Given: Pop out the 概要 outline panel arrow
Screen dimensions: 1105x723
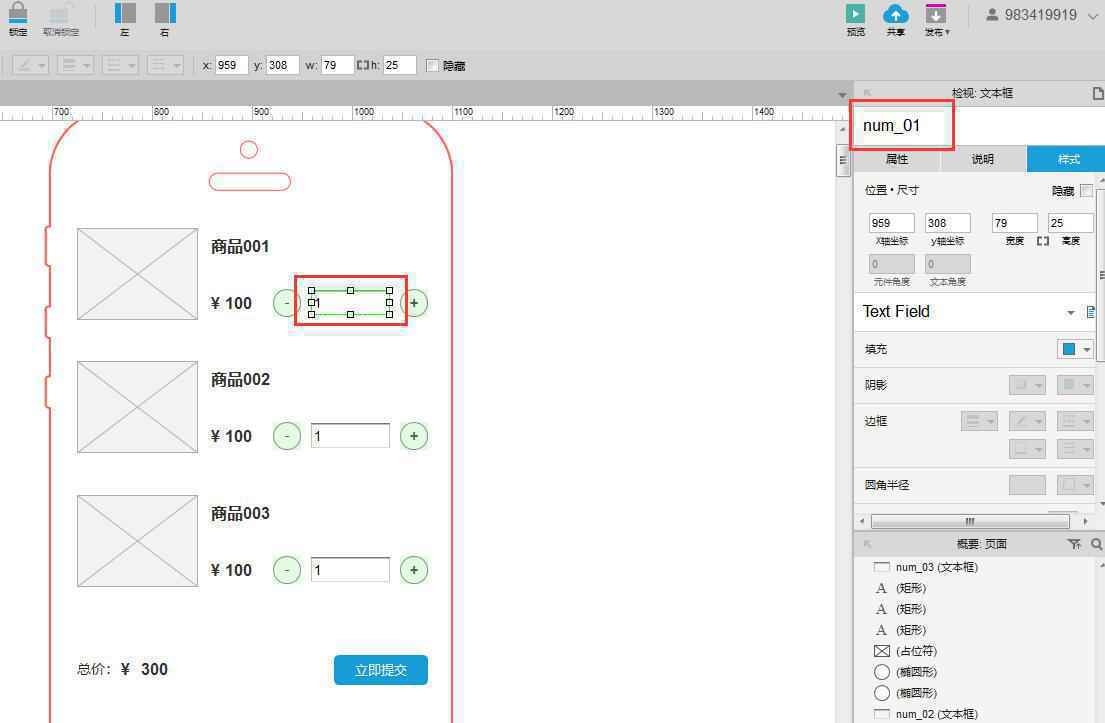Looking at the screenshot, I should [x=868, y=544].
